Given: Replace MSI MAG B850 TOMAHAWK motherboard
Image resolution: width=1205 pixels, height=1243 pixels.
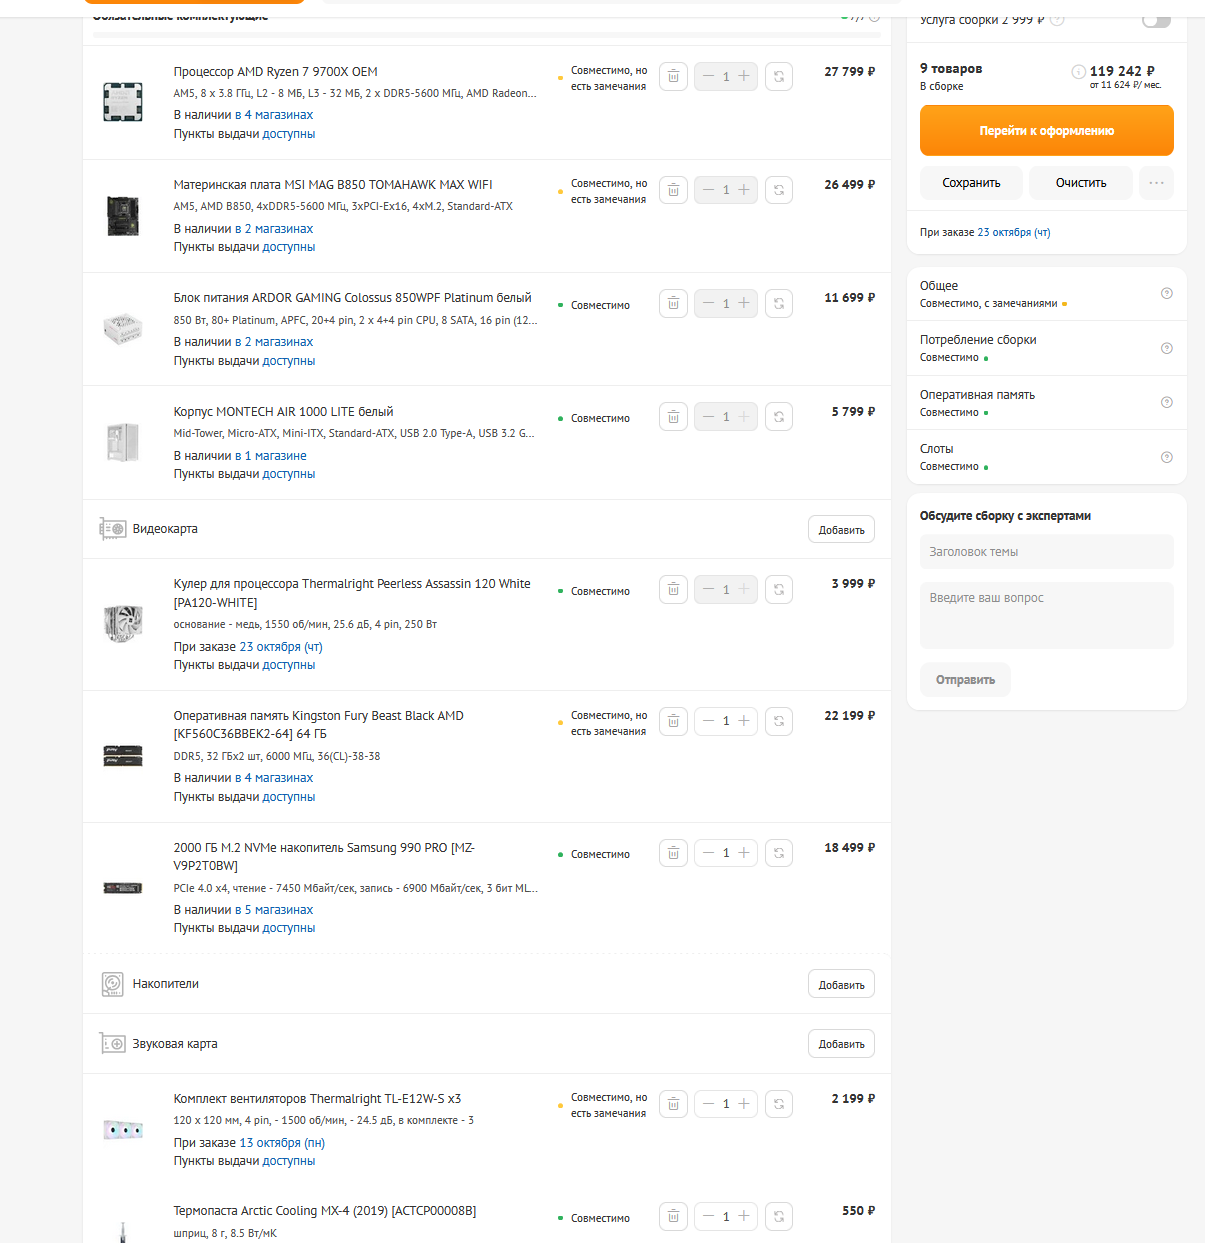Looking at the screenshot, I should (779, 189).
